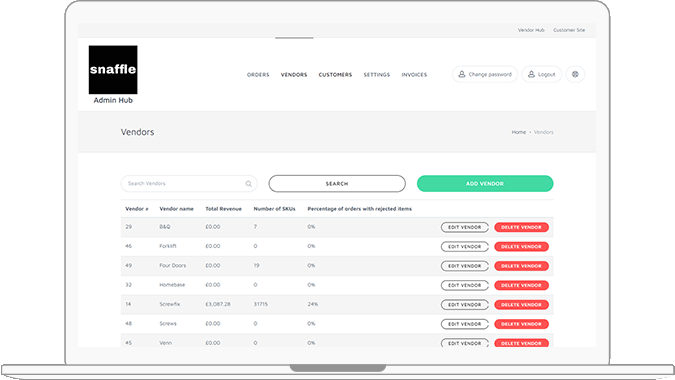Go to the Customers menu item
675x380 pixels.
pos(335,75)
